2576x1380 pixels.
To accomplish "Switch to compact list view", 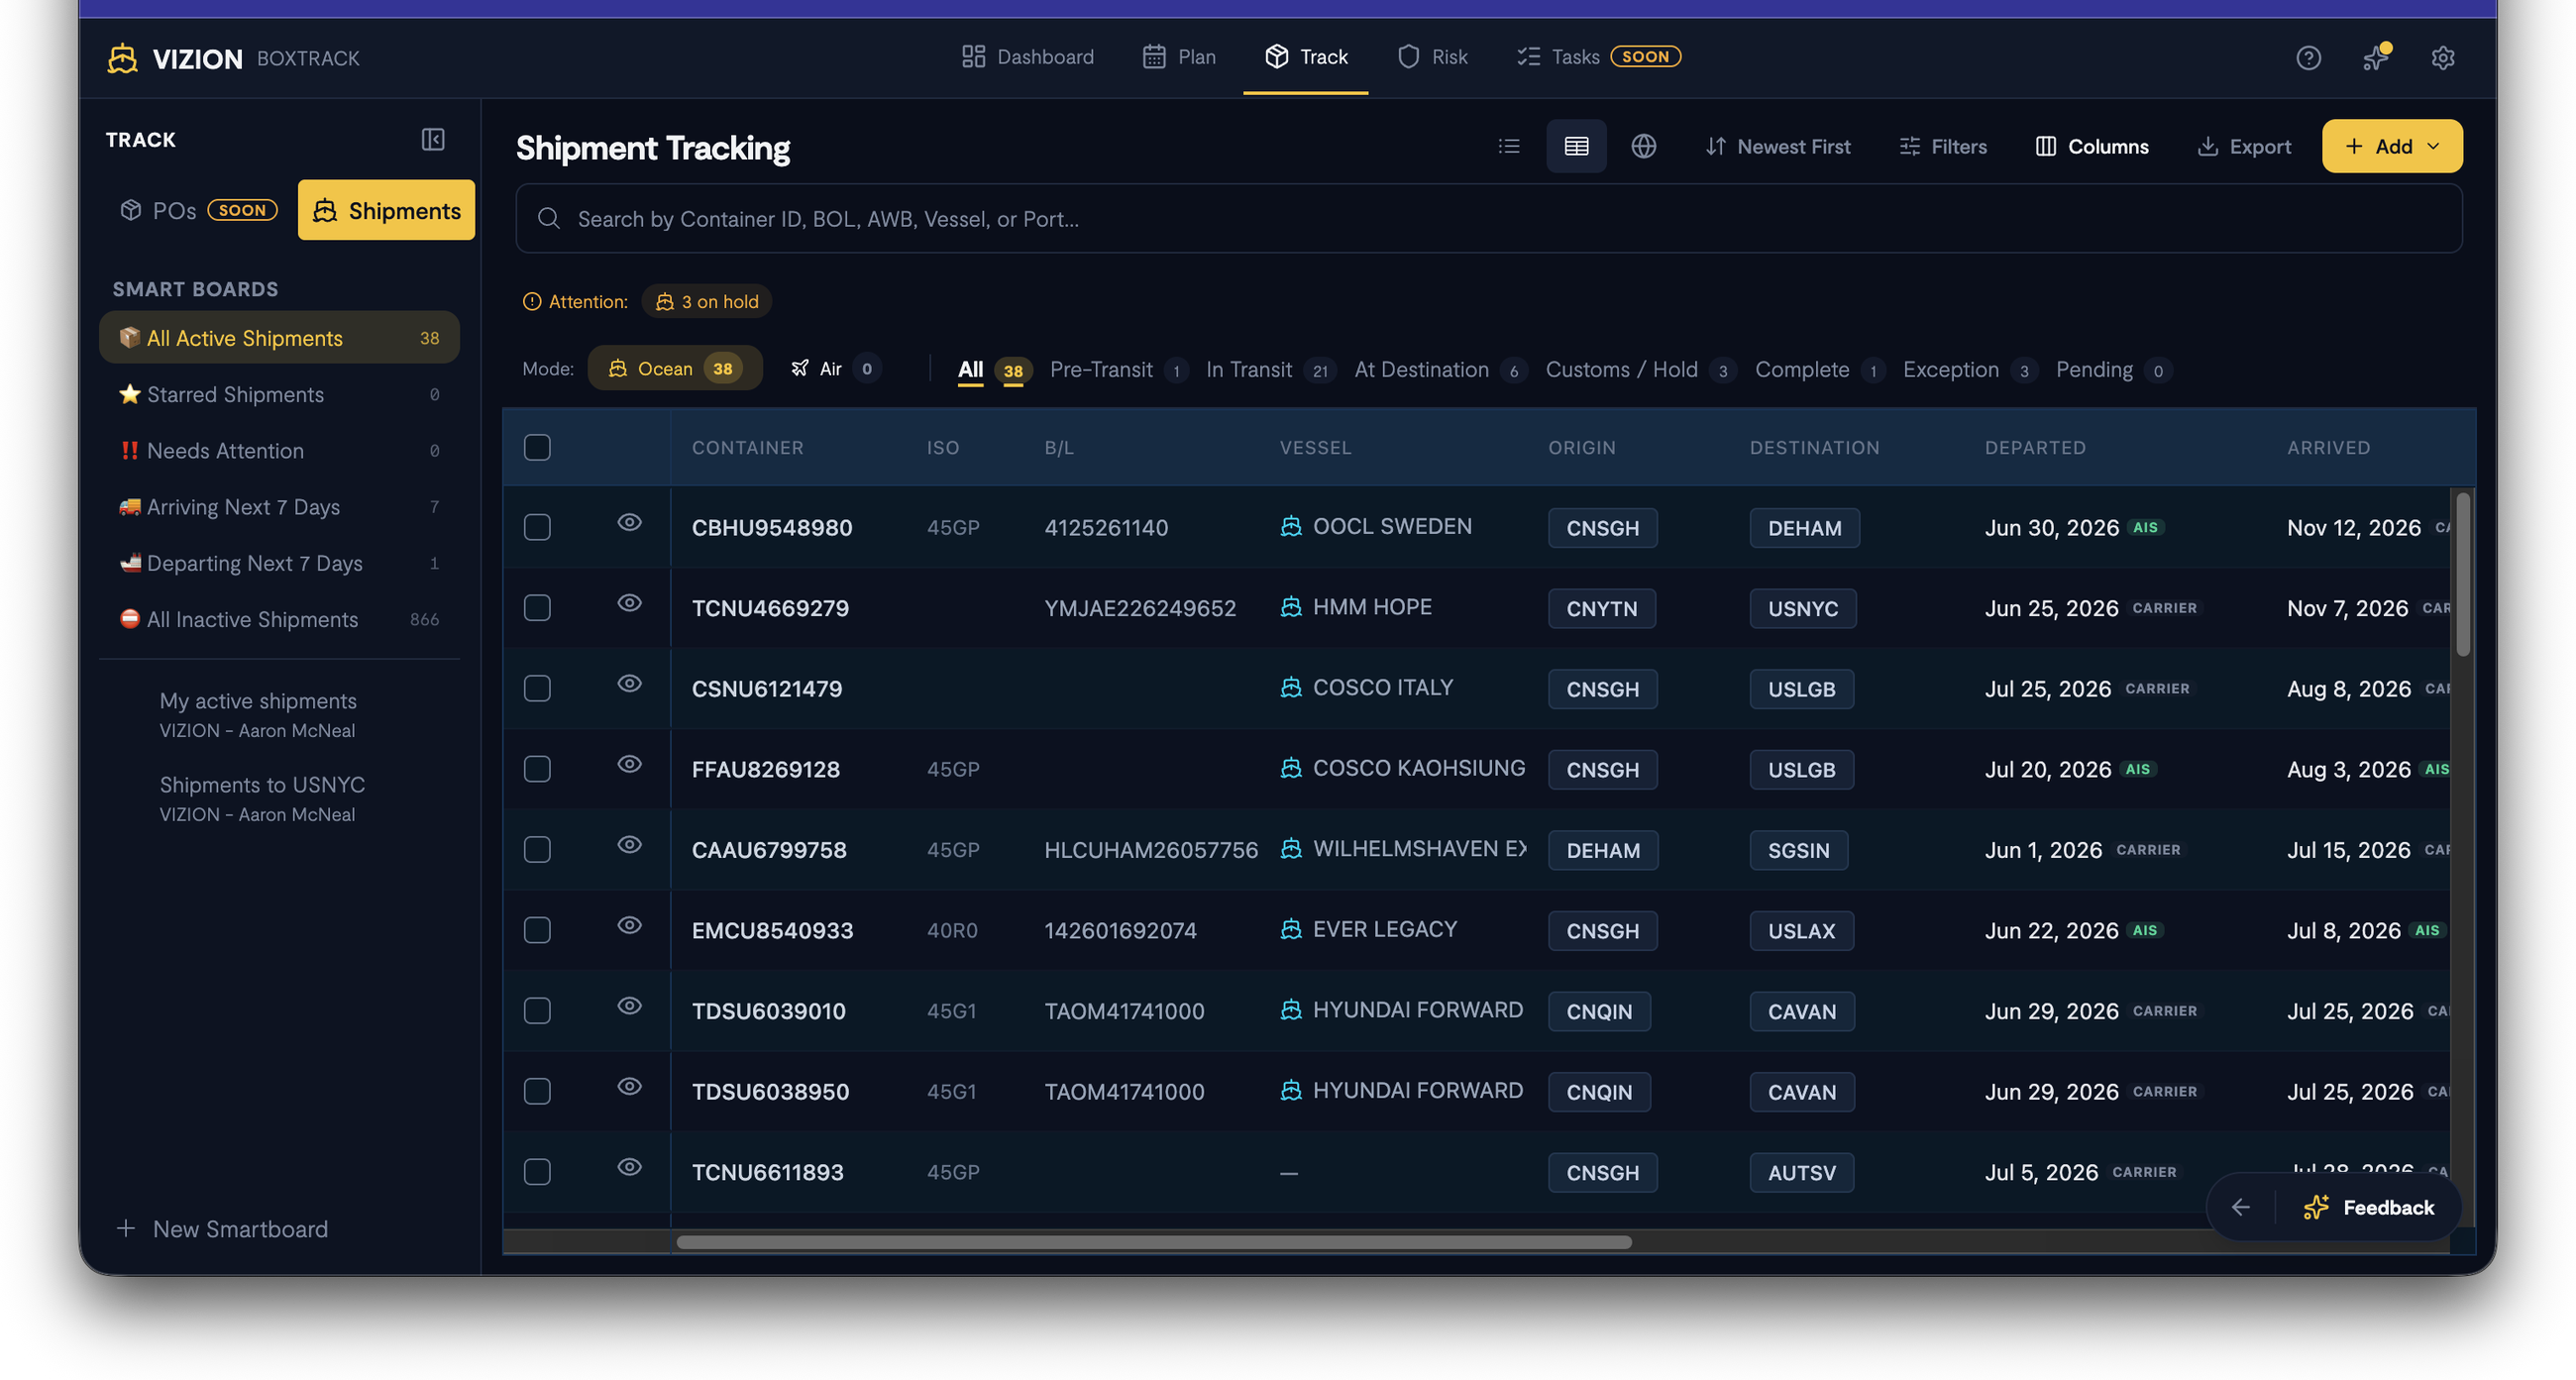I will (1509, 146).
